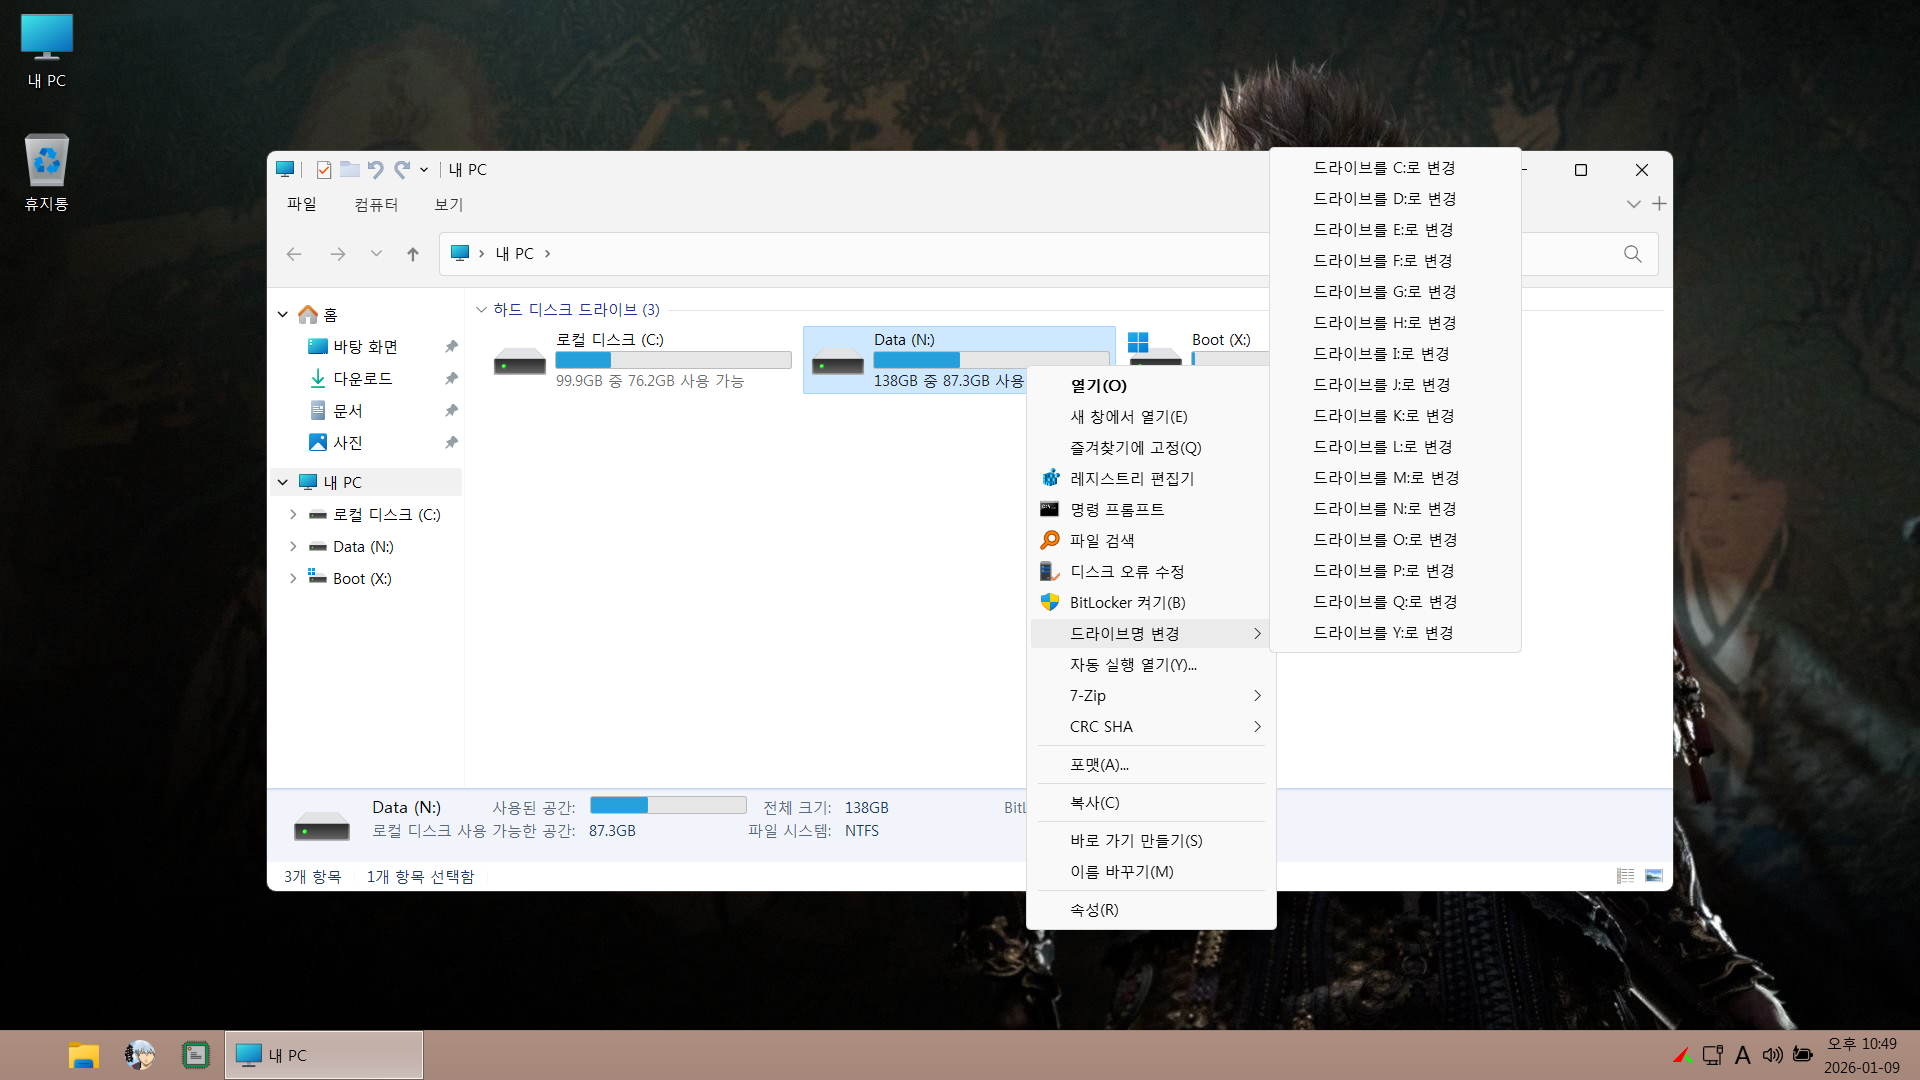1920x1080 pixels.
Task: Toggle the properties checkmark quick access icon
Action: 324,170
